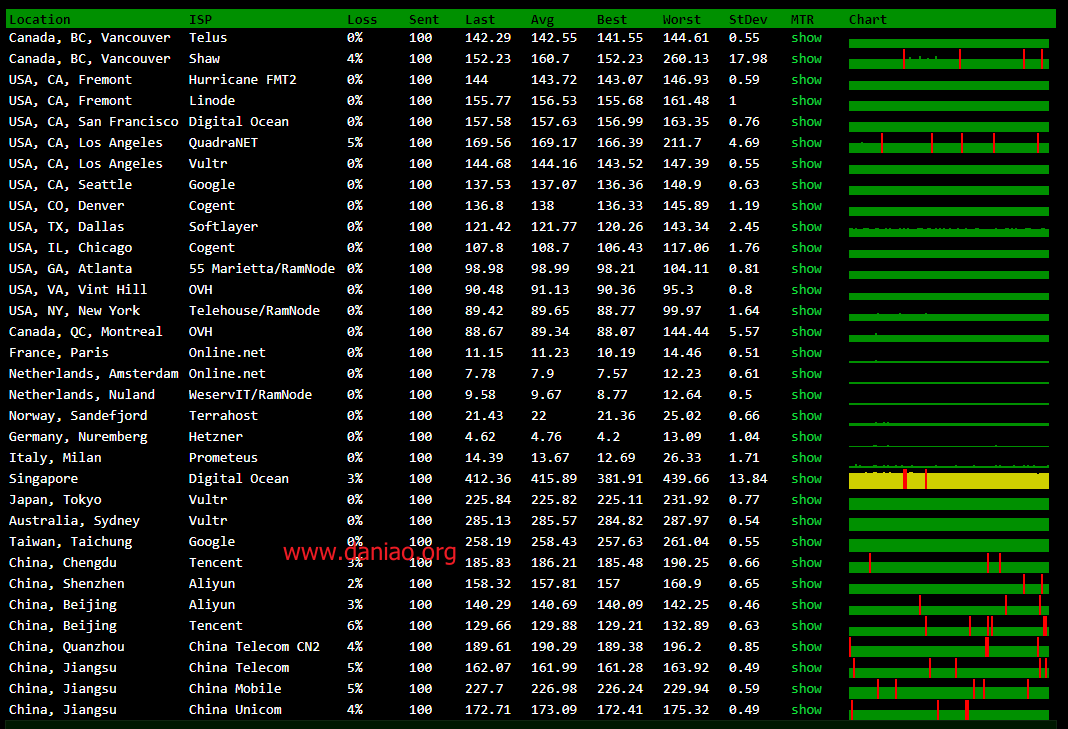Click the Worst column header
This screenshot has width=1068, height=729.
(682, 20)
